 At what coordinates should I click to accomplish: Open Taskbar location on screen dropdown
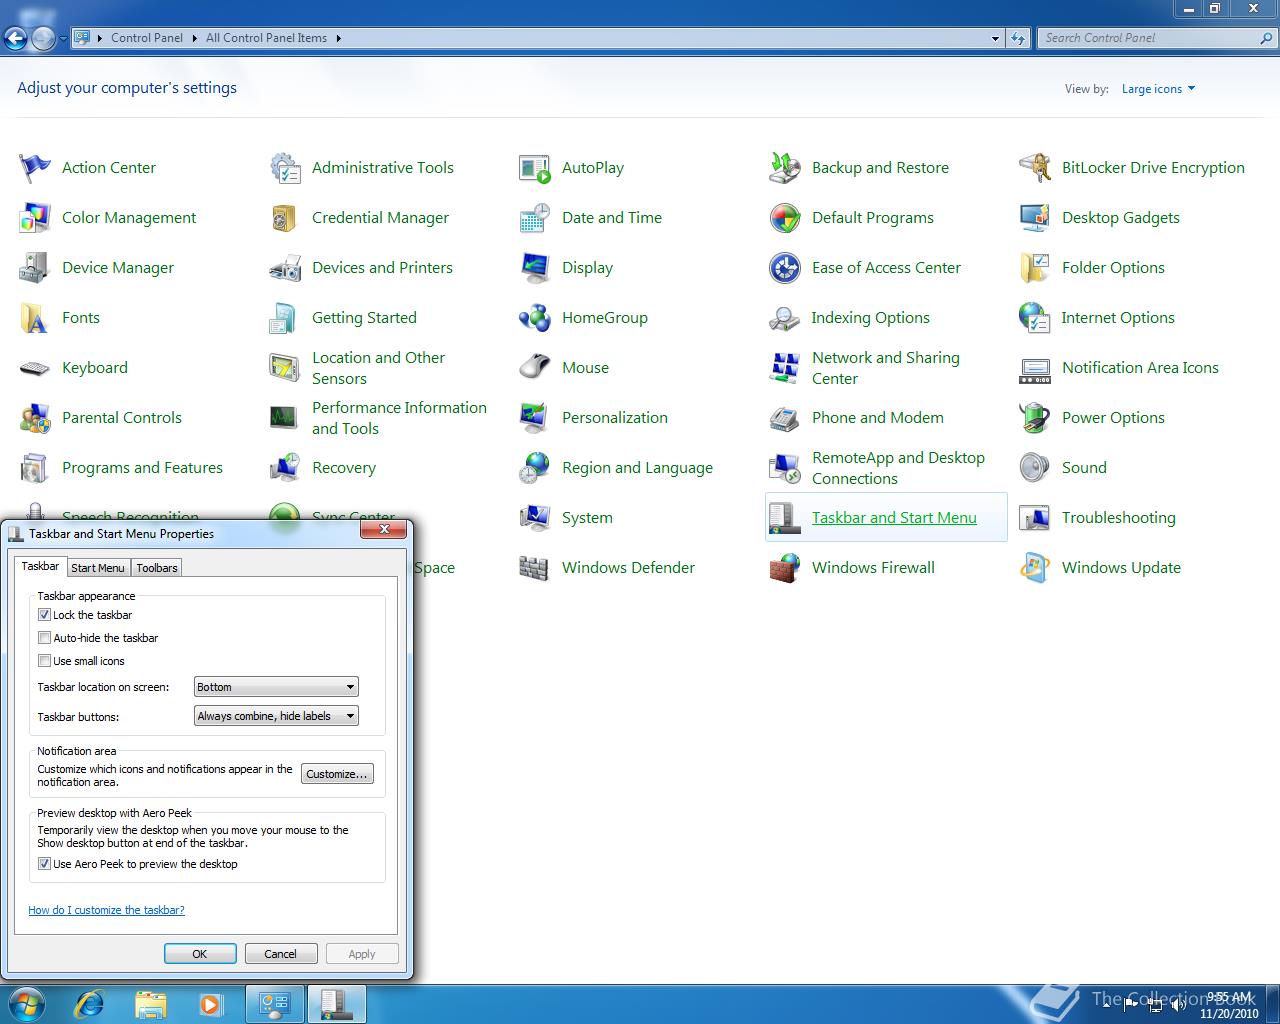276,687
